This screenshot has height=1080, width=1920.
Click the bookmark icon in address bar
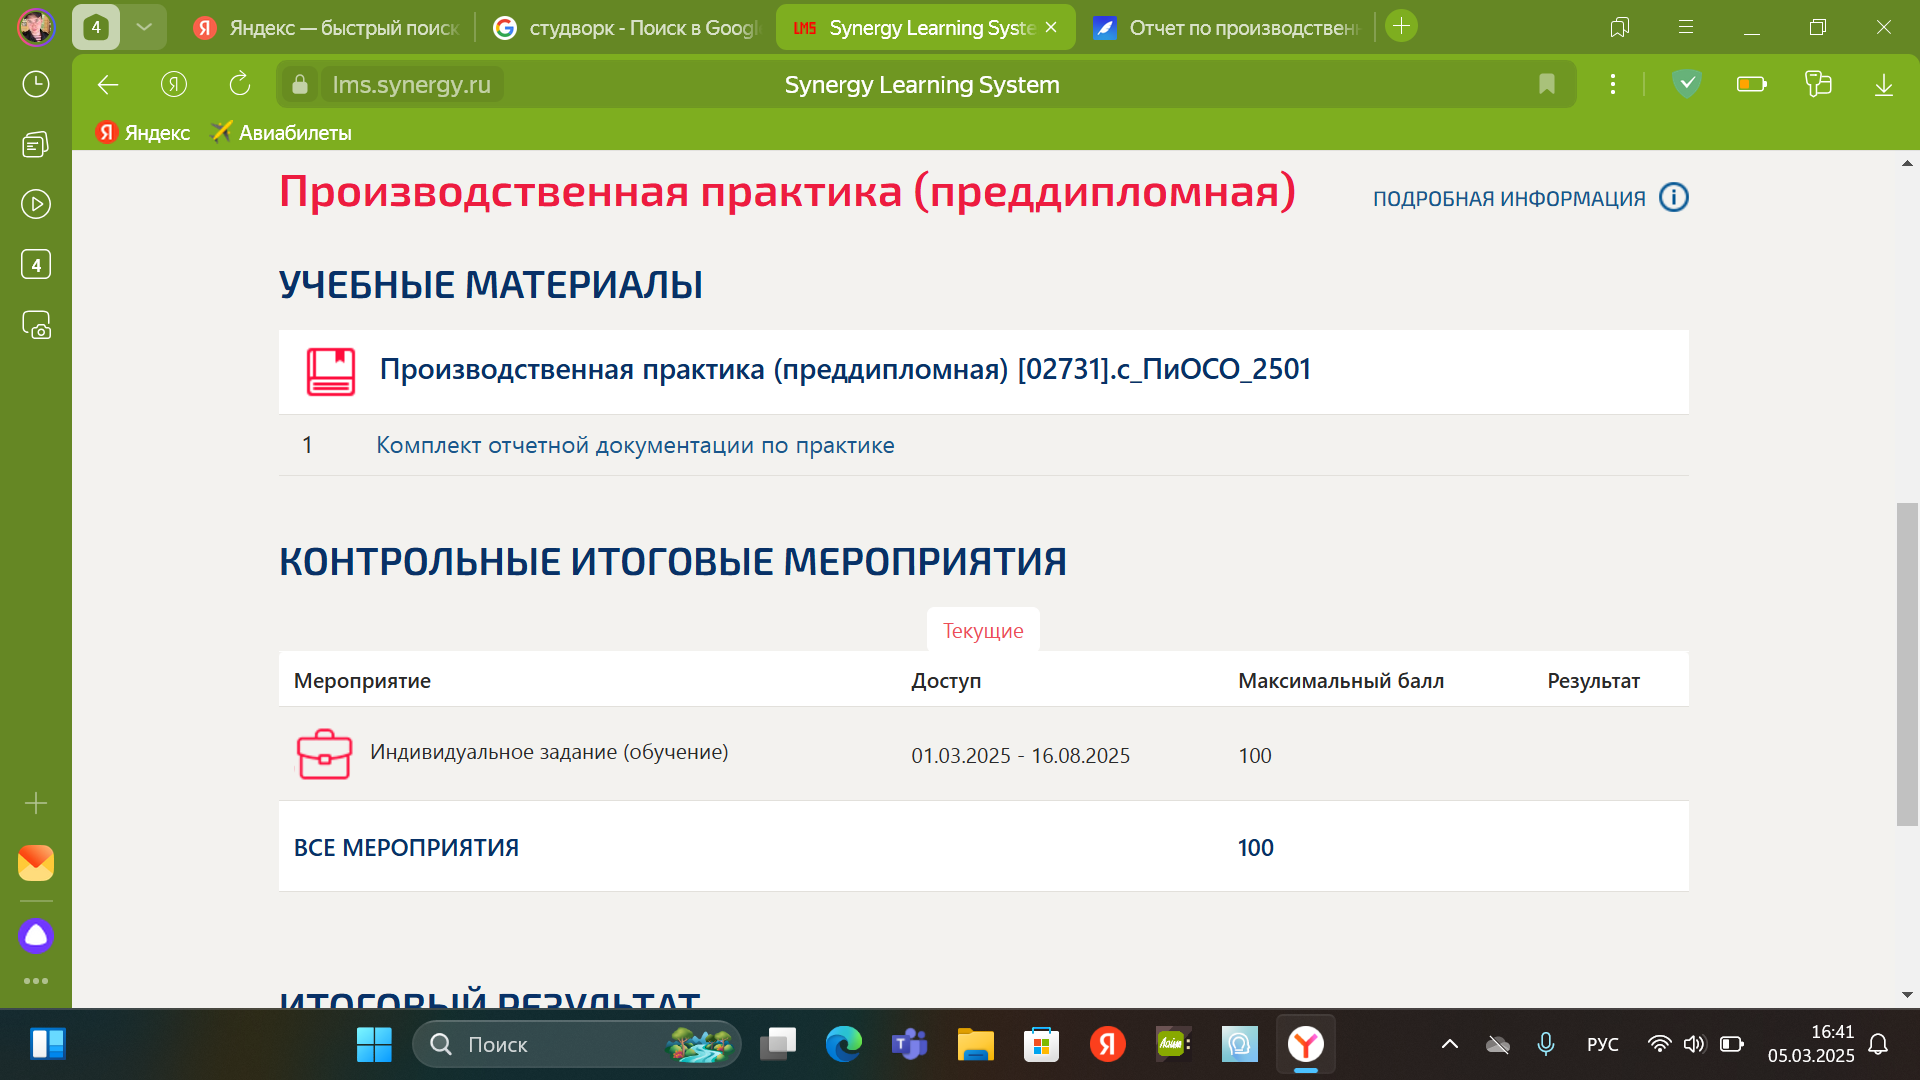1546,85
